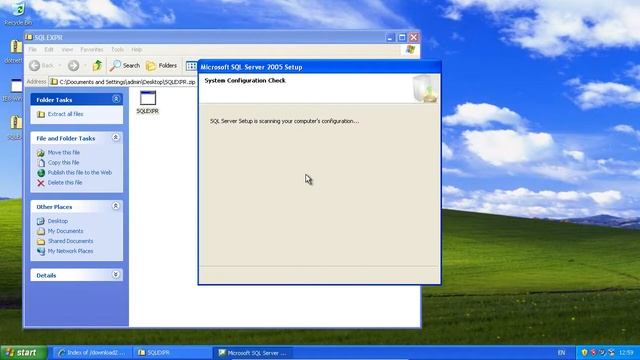
Task: Click the Extract all files icon
Action: [41, 114]
